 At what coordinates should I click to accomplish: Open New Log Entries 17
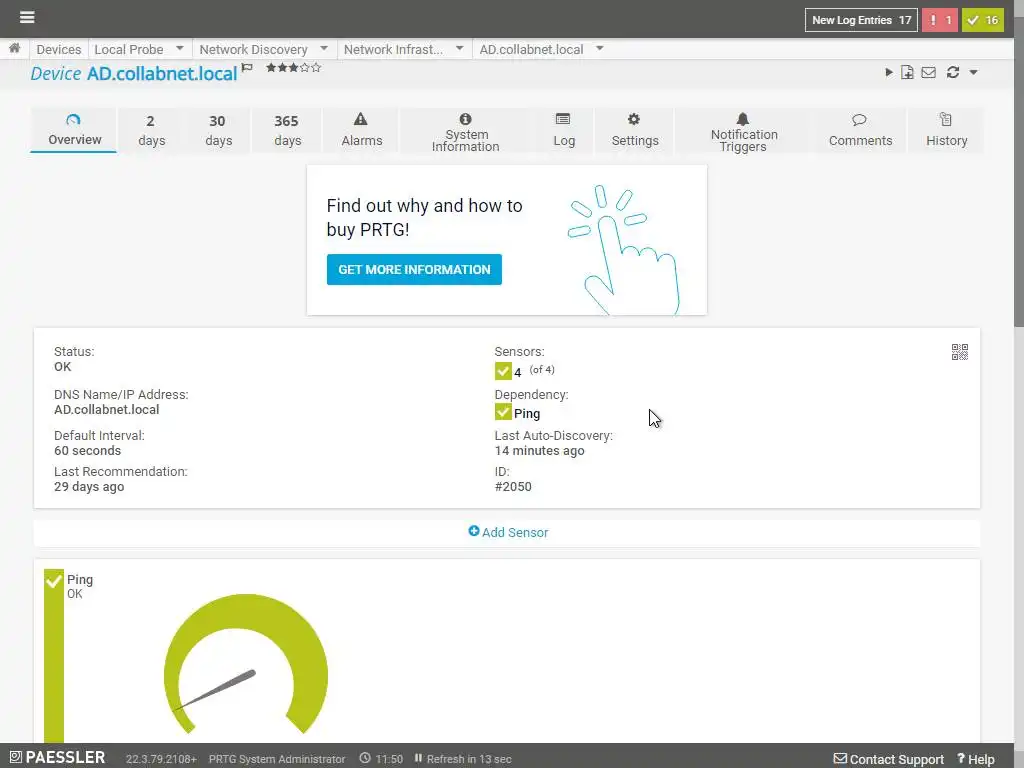[x=861, y=20]
